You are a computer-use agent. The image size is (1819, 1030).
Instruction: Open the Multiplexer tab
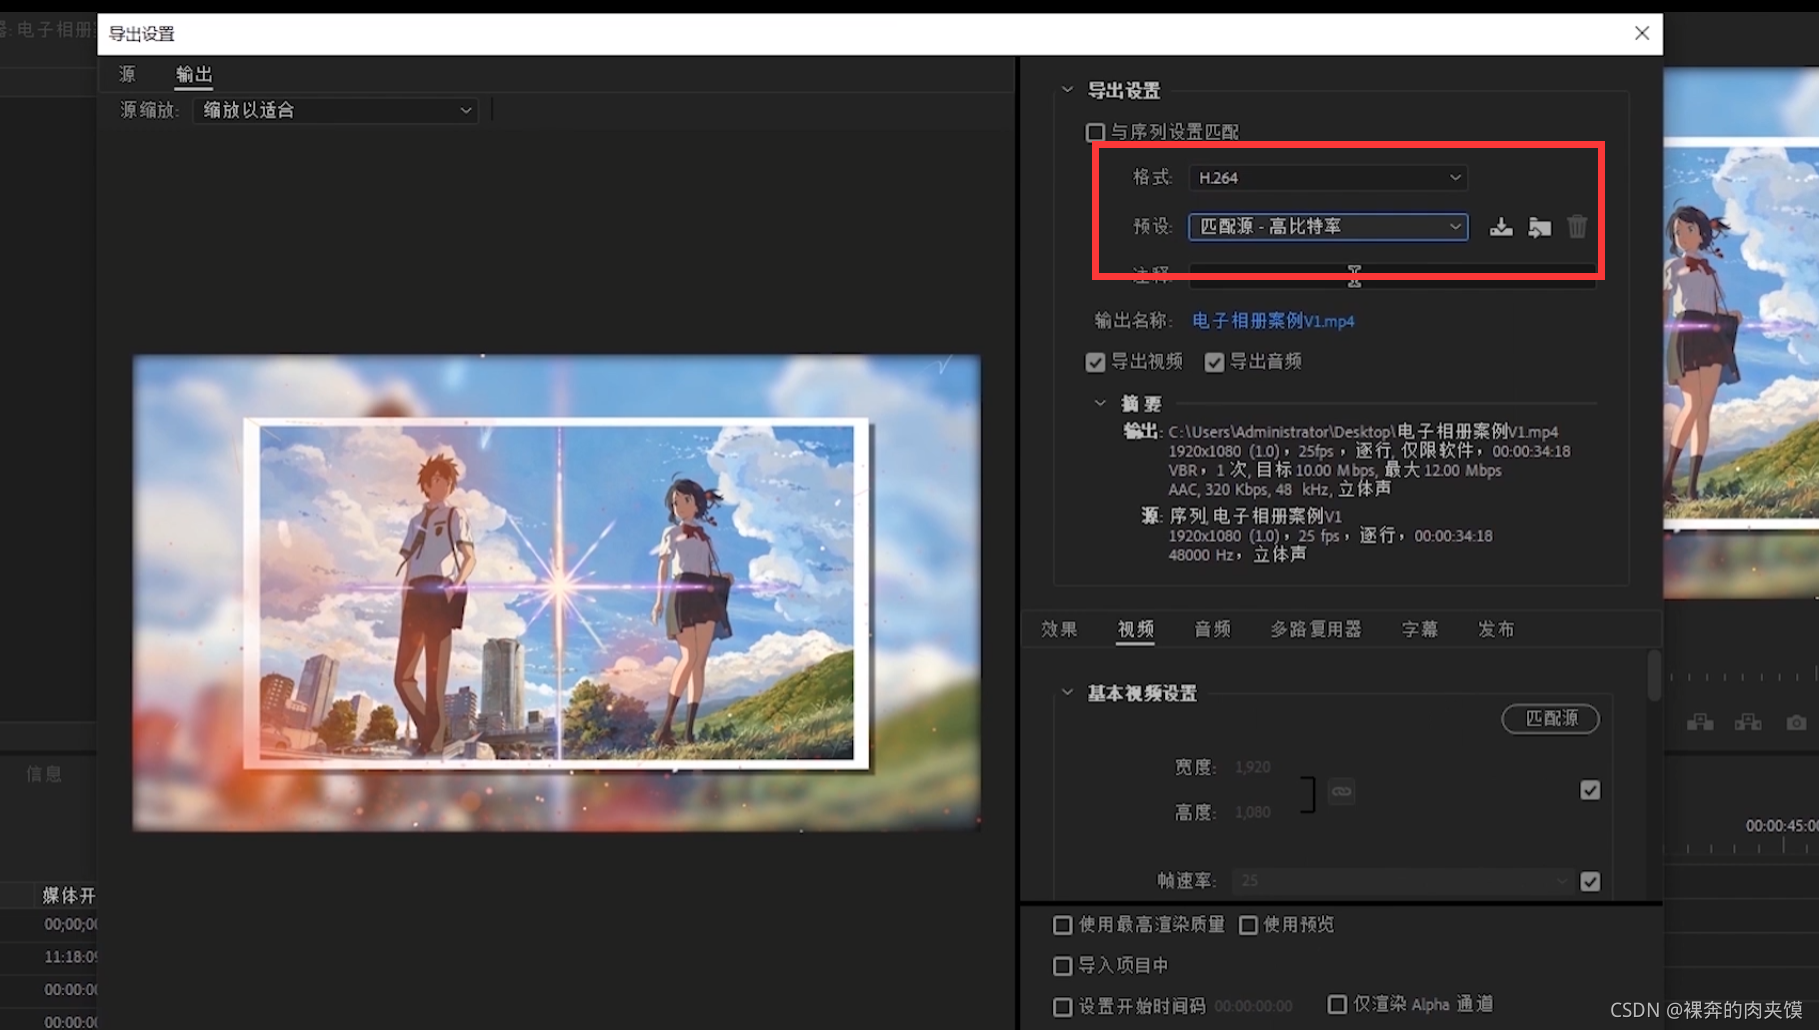tap(1316, 629)
